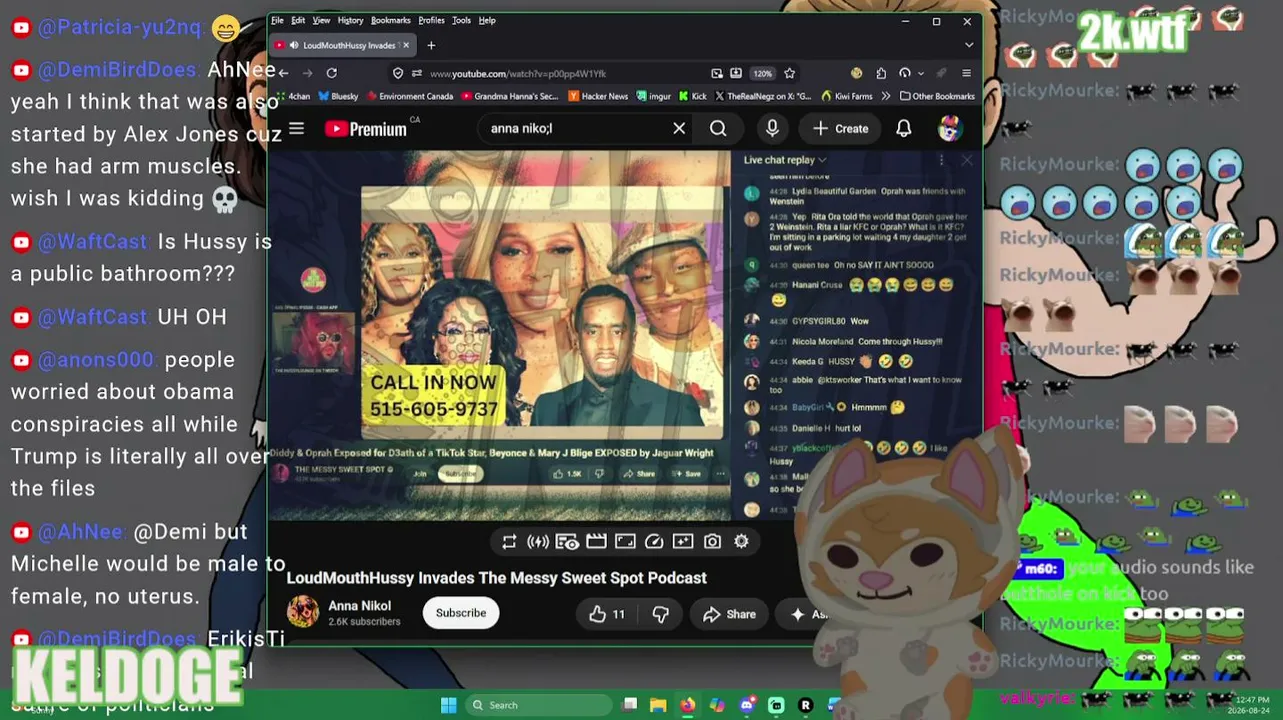Image resolution: width=1283 pixels, height=720 pixels.
Task: Open Discord from the taskbar
Action: 746,705
